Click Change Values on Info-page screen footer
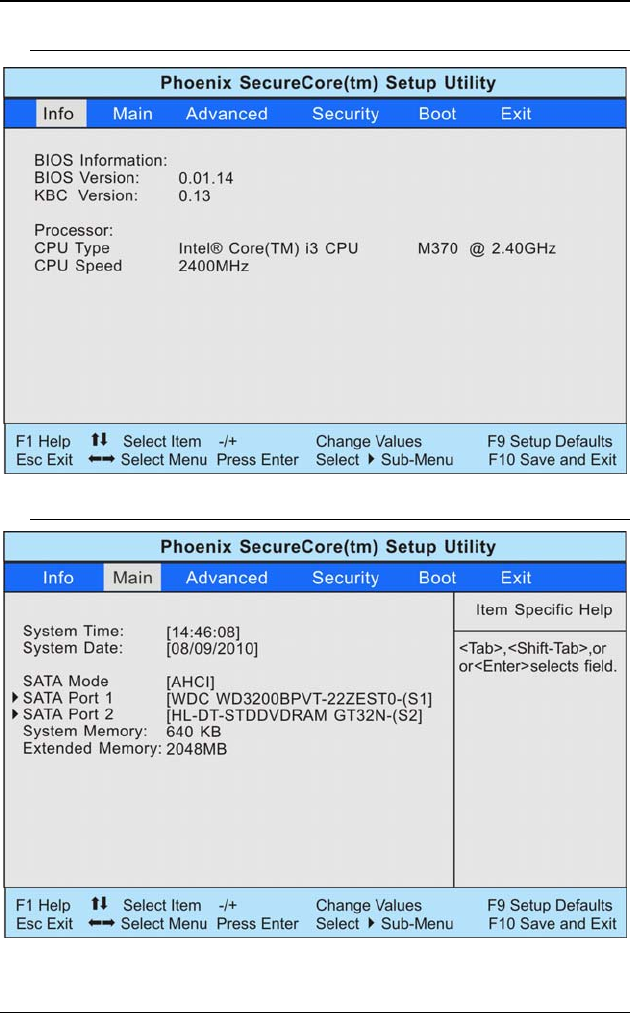 tap(369, 442)
